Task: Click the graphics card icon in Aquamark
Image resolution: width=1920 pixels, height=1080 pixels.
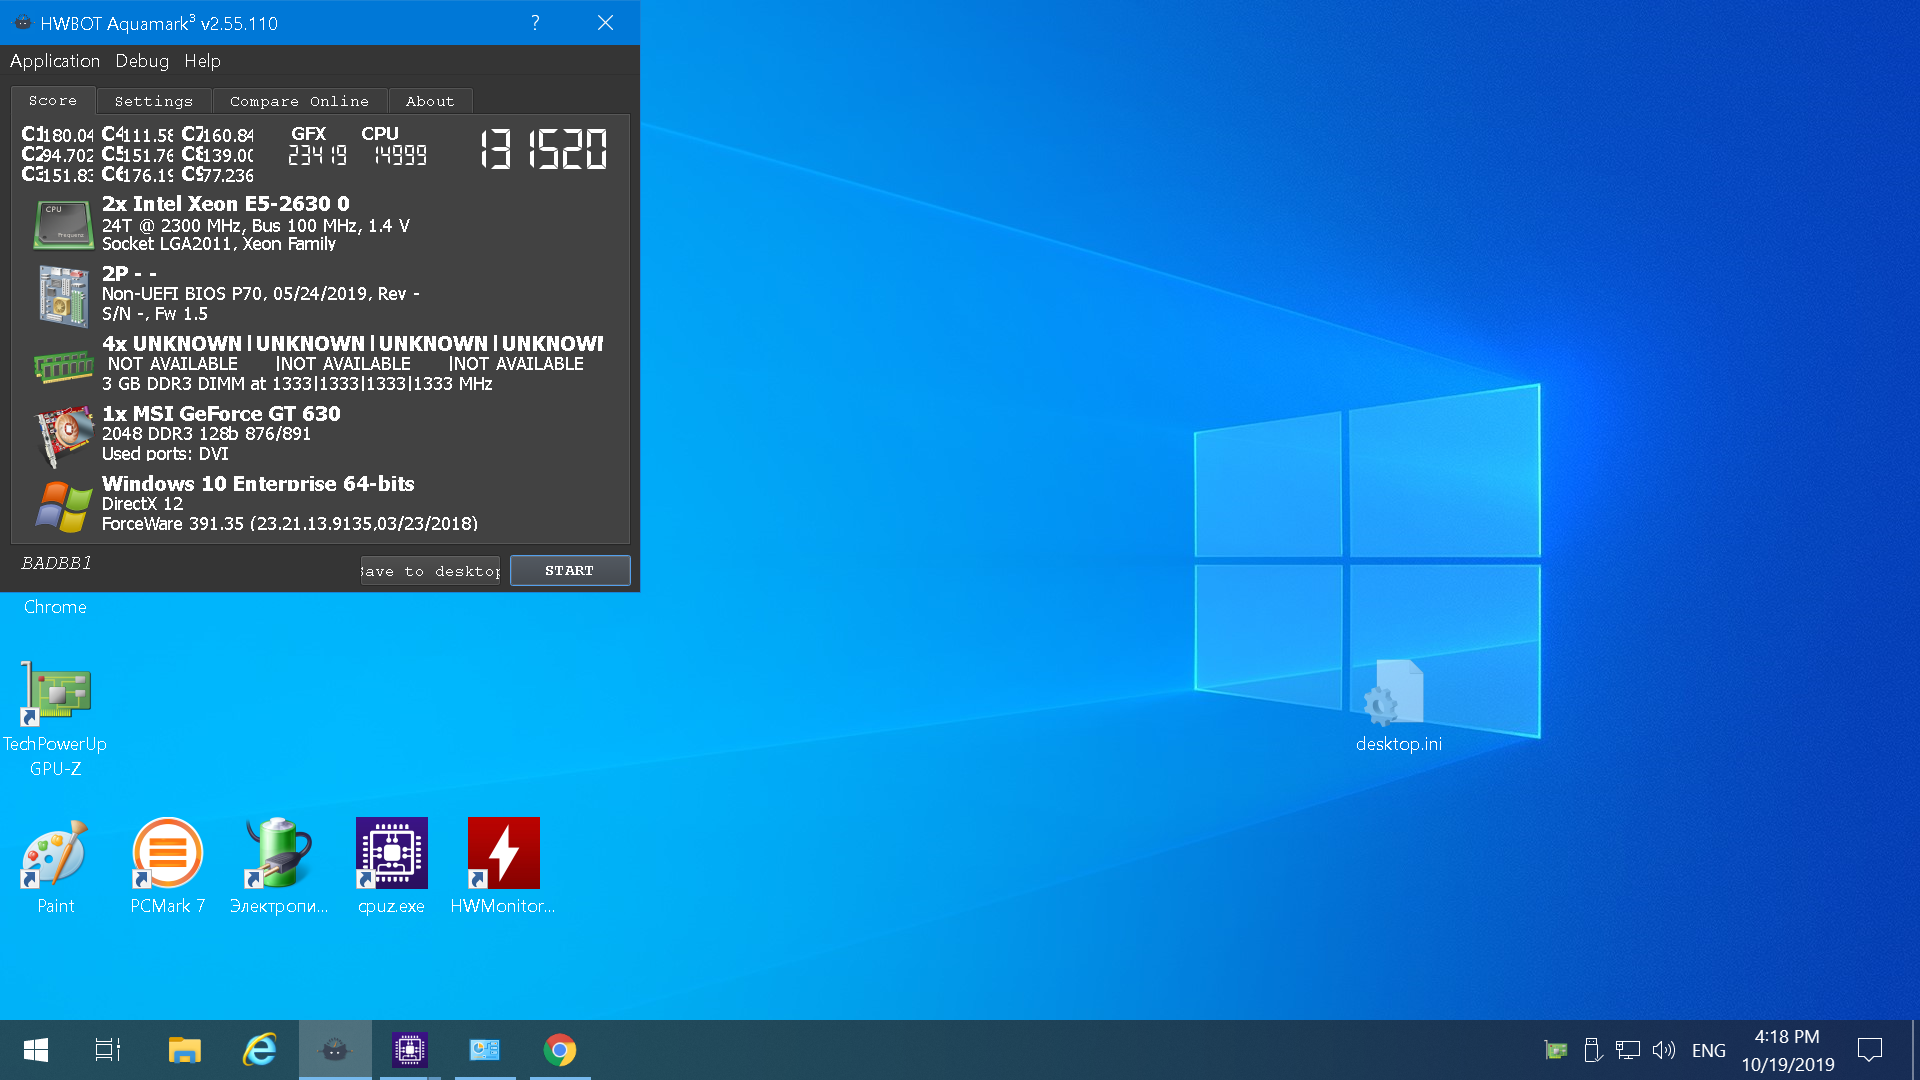Action: coord(63,436)
